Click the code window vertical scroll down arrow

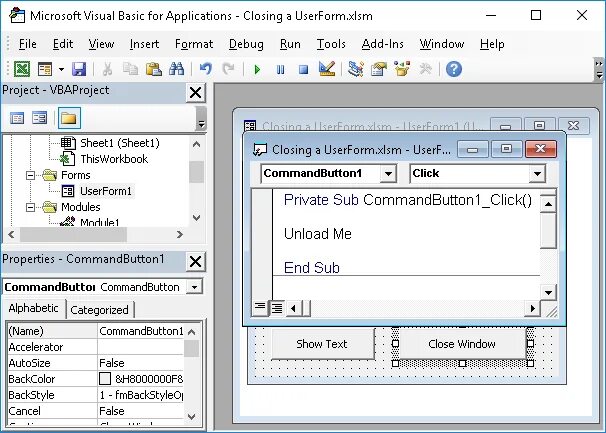tap(548, 292)
